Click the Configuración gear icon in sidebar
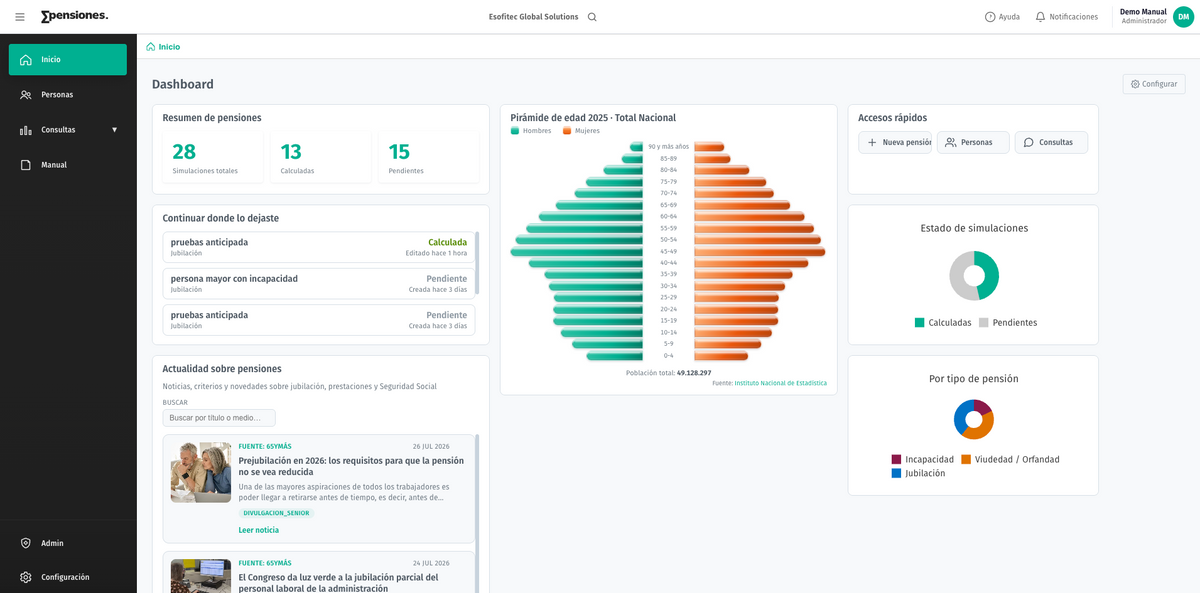 26,577
